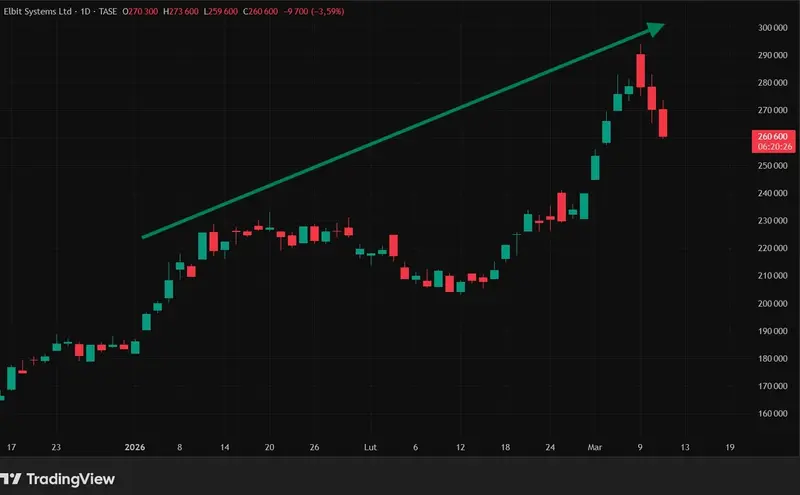Click the Lut month marker on time axis

pos(370,447)
